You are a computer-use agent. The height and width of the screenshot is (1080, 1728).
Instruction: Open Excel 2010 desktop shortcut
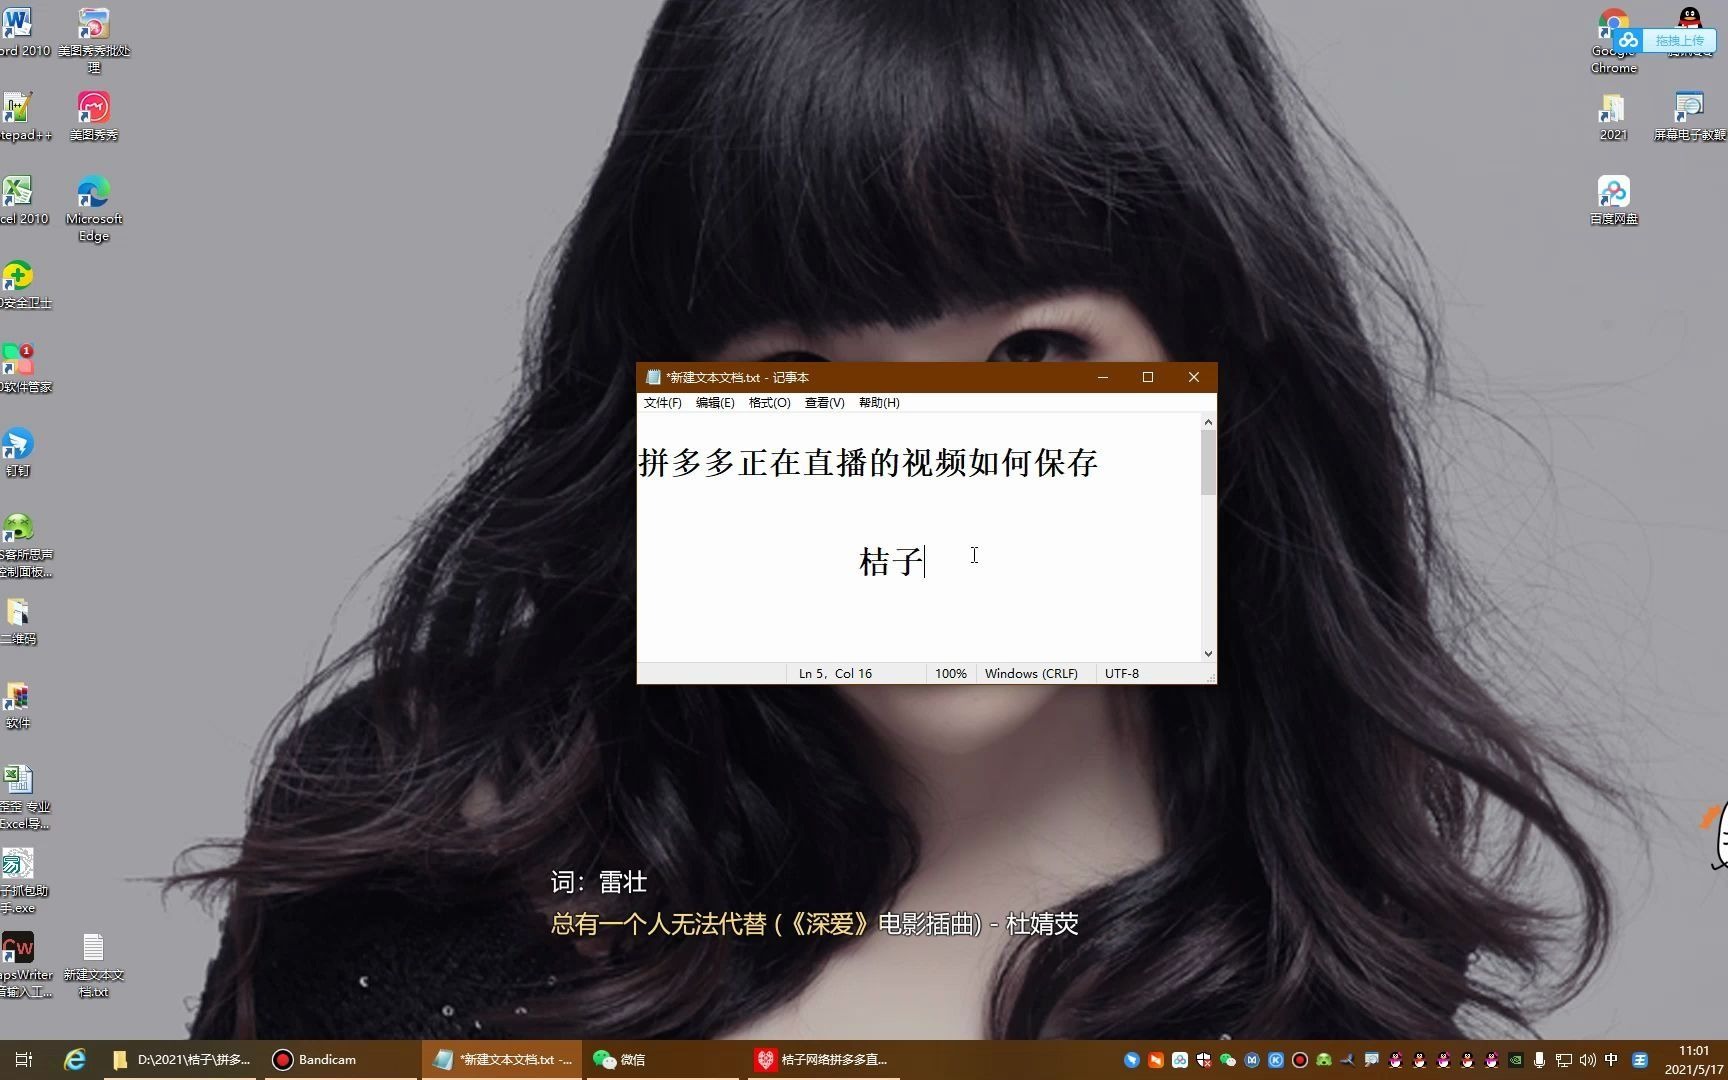[x=20, y=200]
